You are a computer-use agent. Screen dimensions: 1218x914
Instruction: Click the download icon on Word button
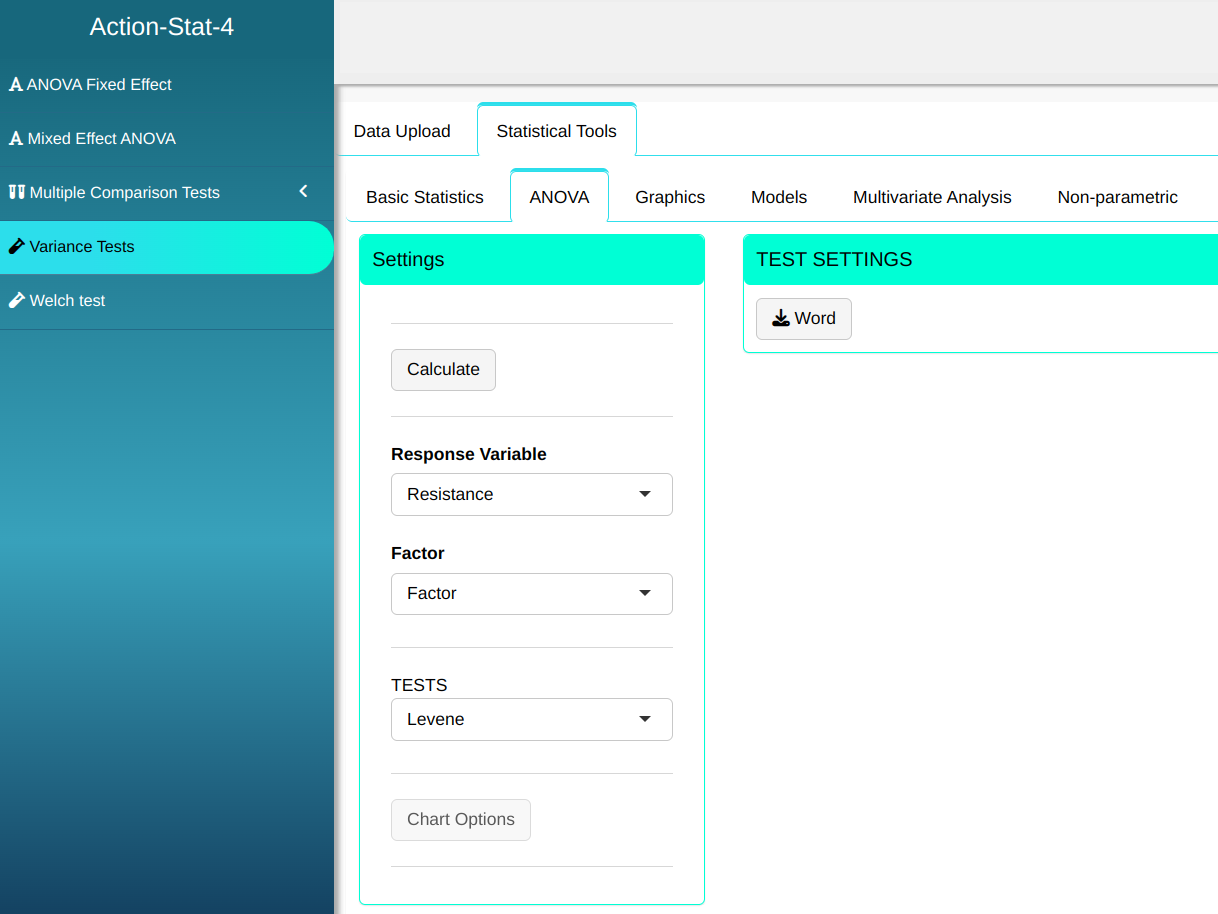(781, 318)
